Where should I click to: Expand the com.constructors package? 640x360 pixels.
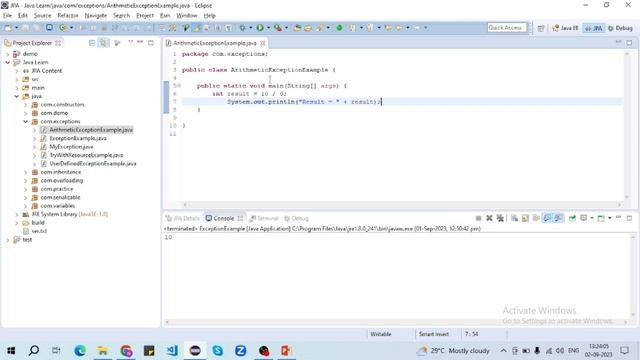tap(25, 105)
